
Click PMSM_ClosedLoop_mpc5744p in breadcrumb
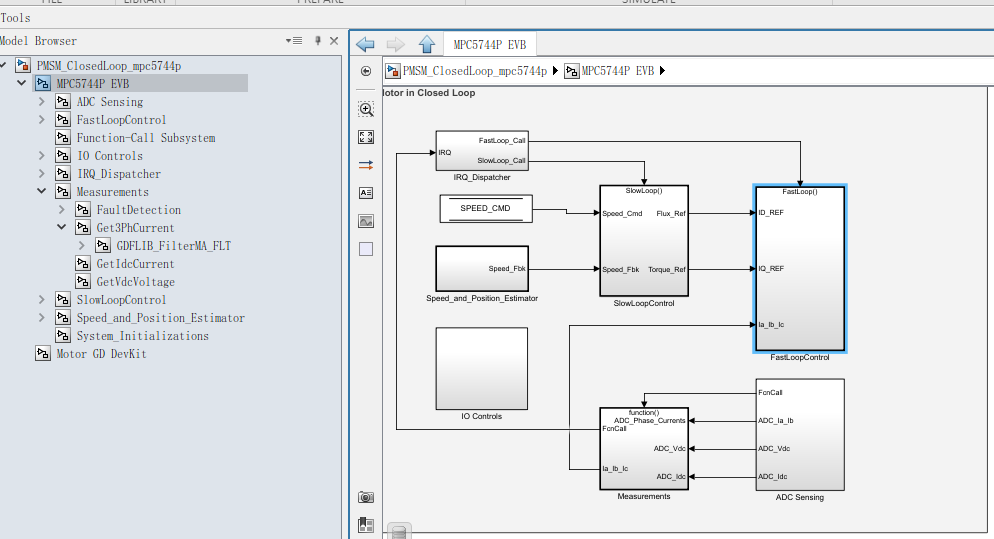[475, 70]
